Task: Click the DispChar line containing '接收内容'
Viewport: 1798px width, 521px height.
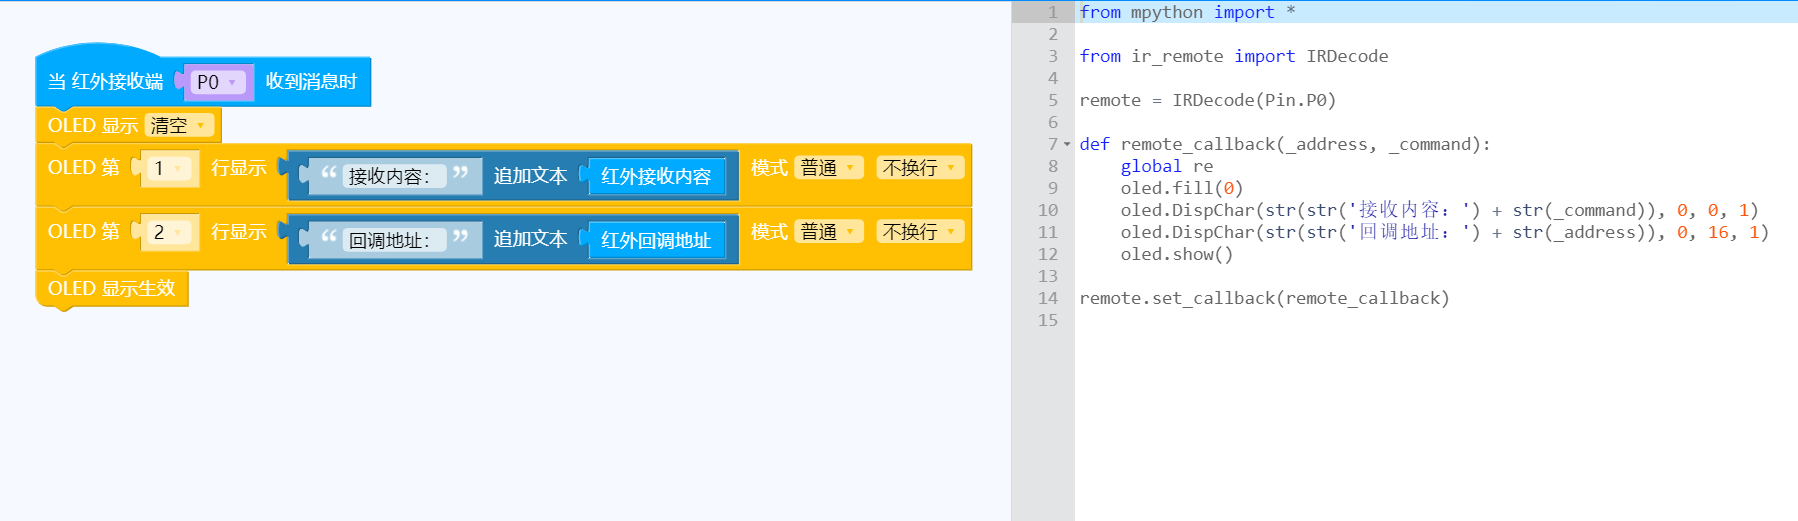Action: pos(1439,210)
